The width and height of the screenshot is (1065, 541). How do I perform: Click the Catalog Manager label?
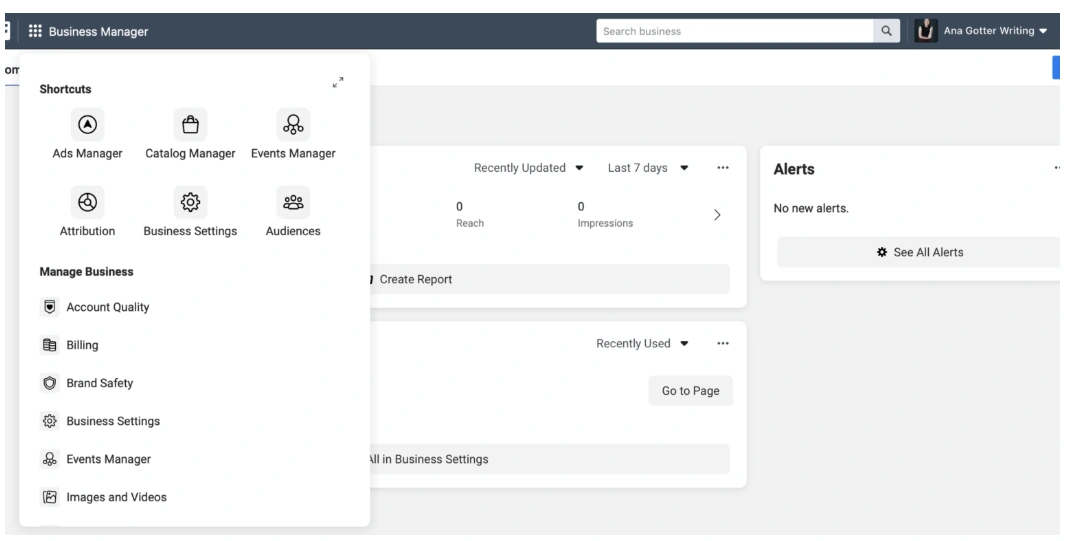click(190, 153)
